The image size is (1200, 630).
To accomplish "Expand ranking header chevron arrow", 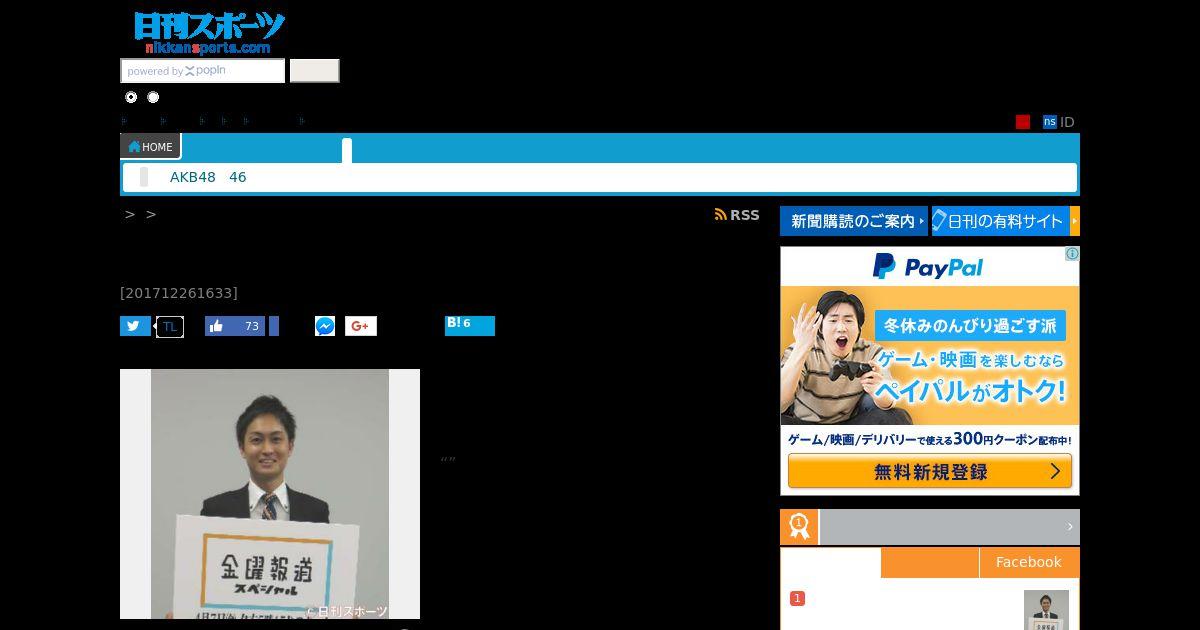I will [1070, 527].
